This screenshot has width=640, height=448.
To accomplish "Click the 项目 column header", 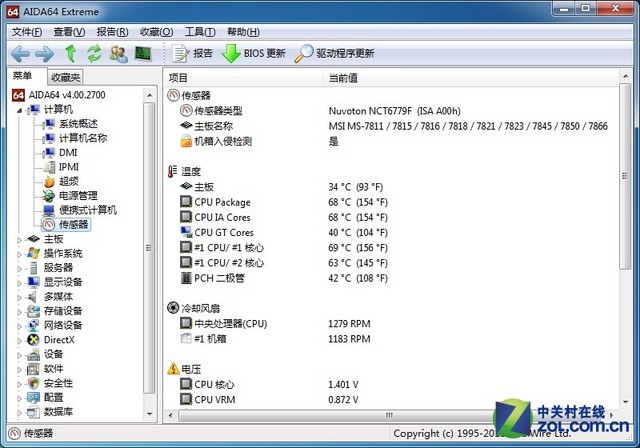I will pyautogui.click(x=244, y=78).
